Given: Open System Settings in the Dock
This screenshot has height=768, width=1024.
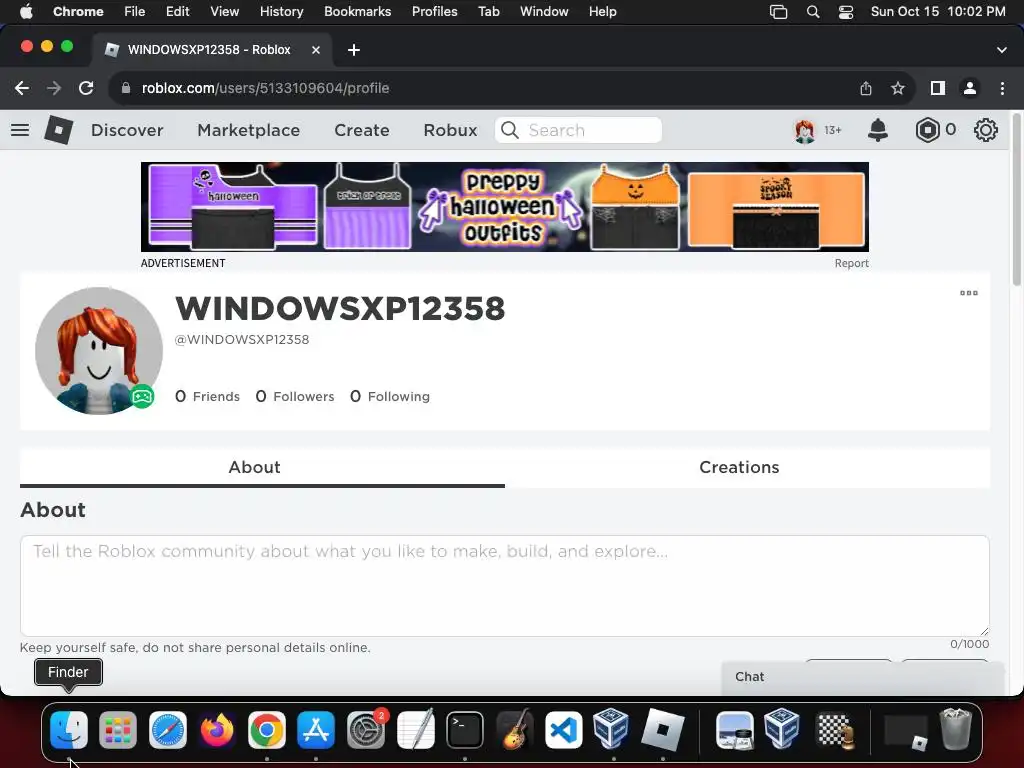Looking at the screenshot, I should [x=366, y=729].
